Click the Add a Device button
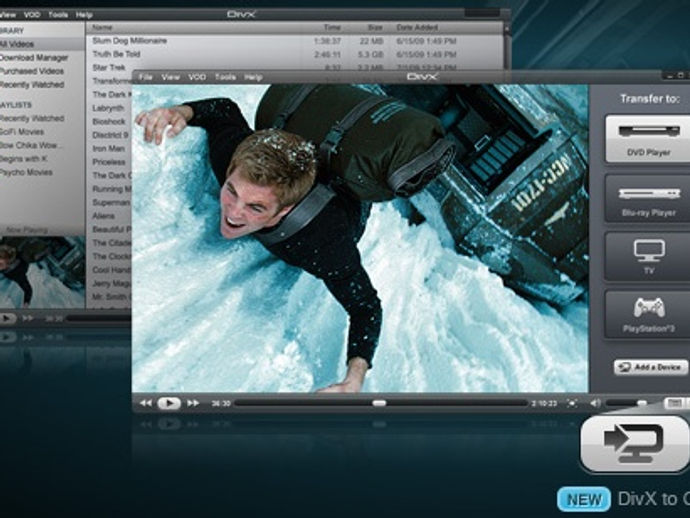 pyautogui.click(x=651, y=367)
